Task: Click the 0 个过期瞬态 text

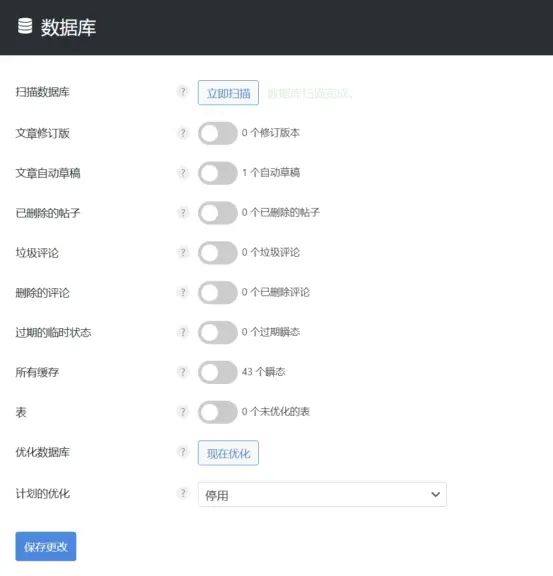Action: (271, 332)
